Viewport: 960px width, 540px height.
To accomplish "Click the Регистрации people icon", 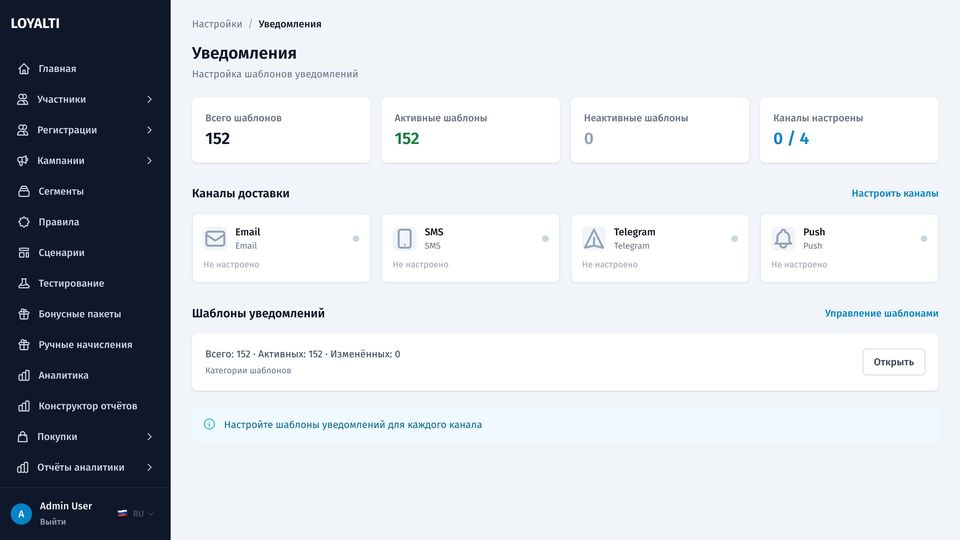I will (23, 130).
